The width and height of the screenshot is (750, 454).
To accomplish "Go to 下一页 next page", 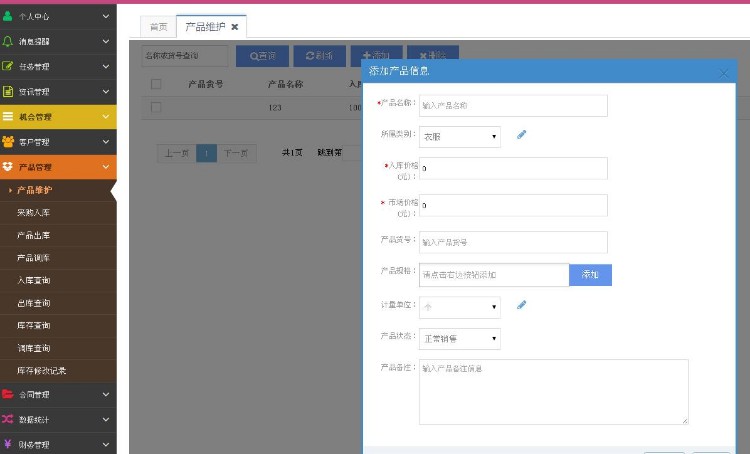I will click(x=236, y=153).
